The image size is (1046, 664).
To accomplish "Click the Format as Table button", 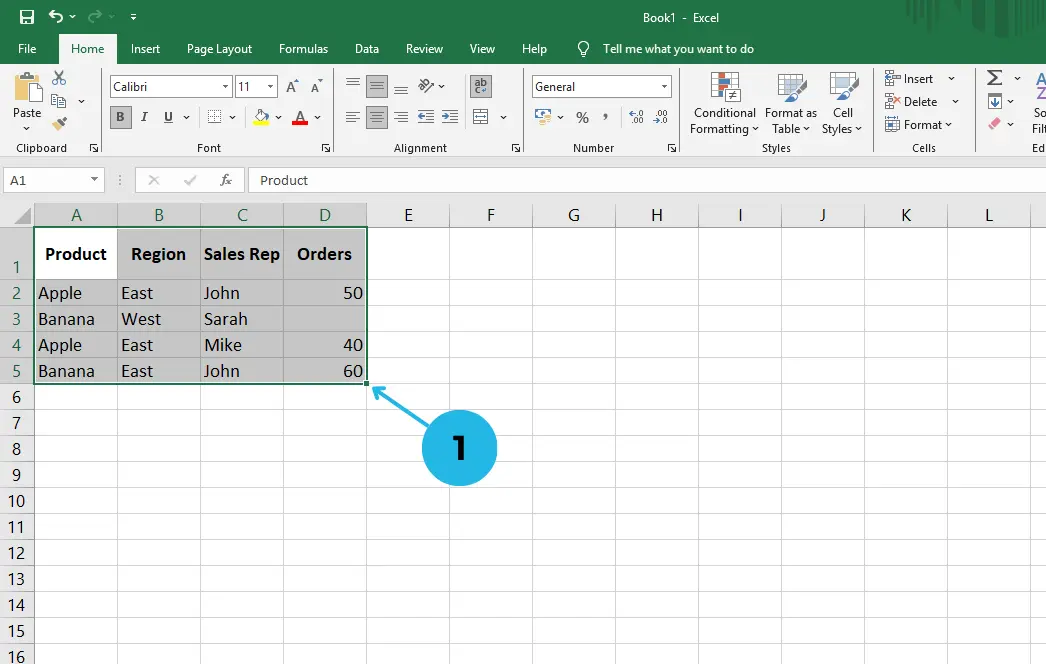I will pos(791,104).
